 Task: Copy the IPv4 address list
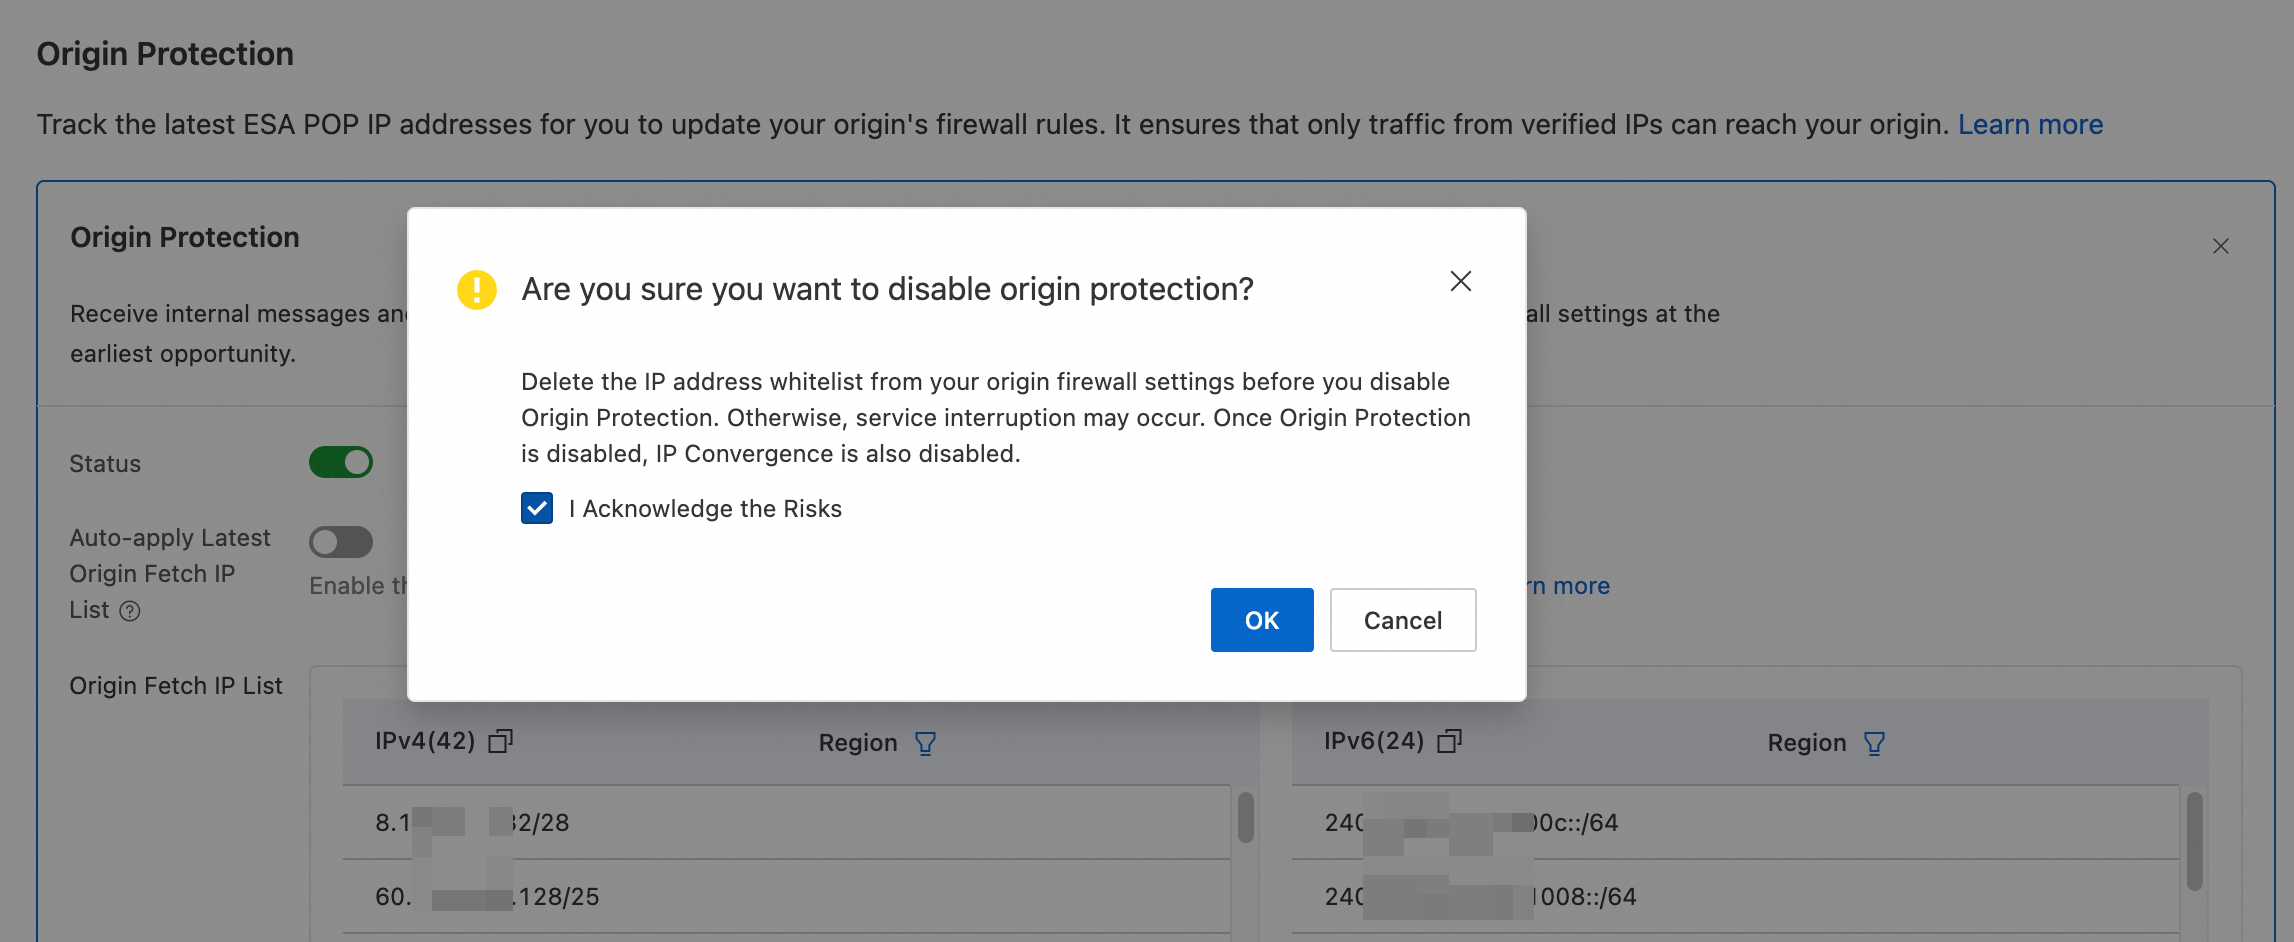point(500,741)
